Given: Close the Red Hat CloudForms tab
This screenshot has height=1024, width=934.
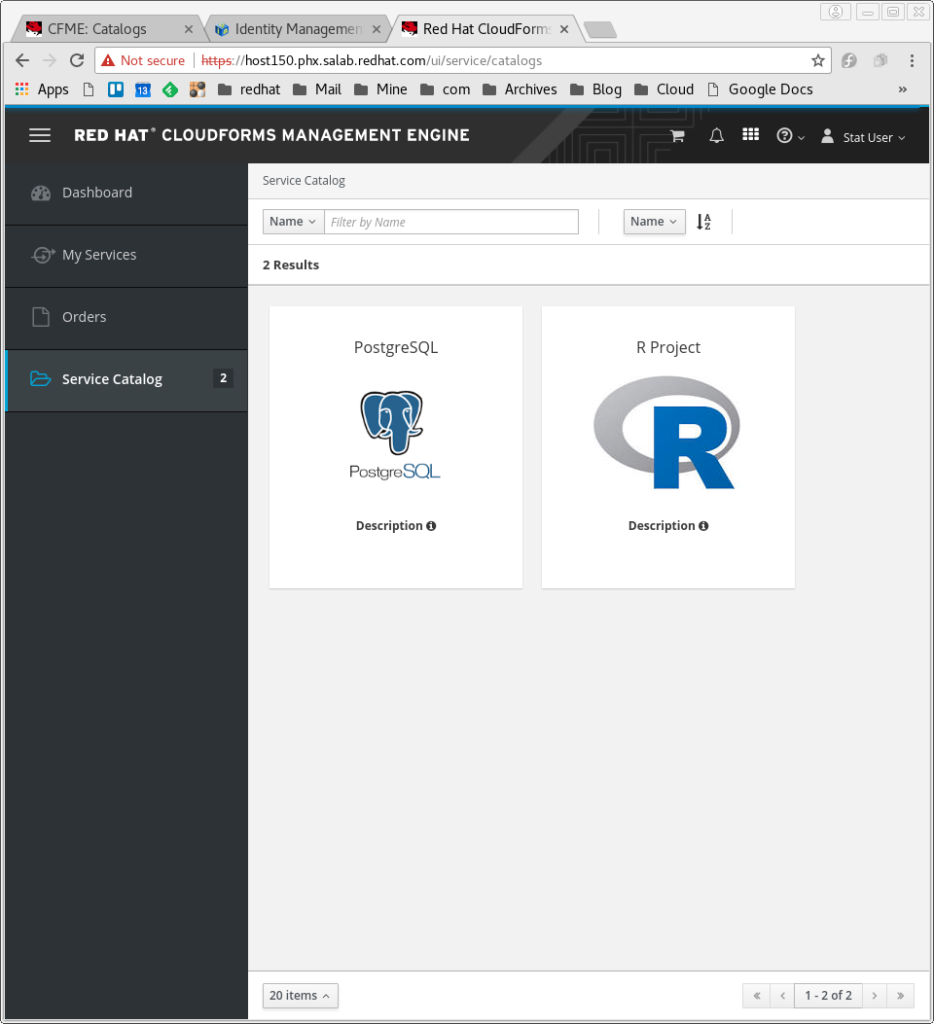Looking at the screenshot, I should click(x=564, y=29).
